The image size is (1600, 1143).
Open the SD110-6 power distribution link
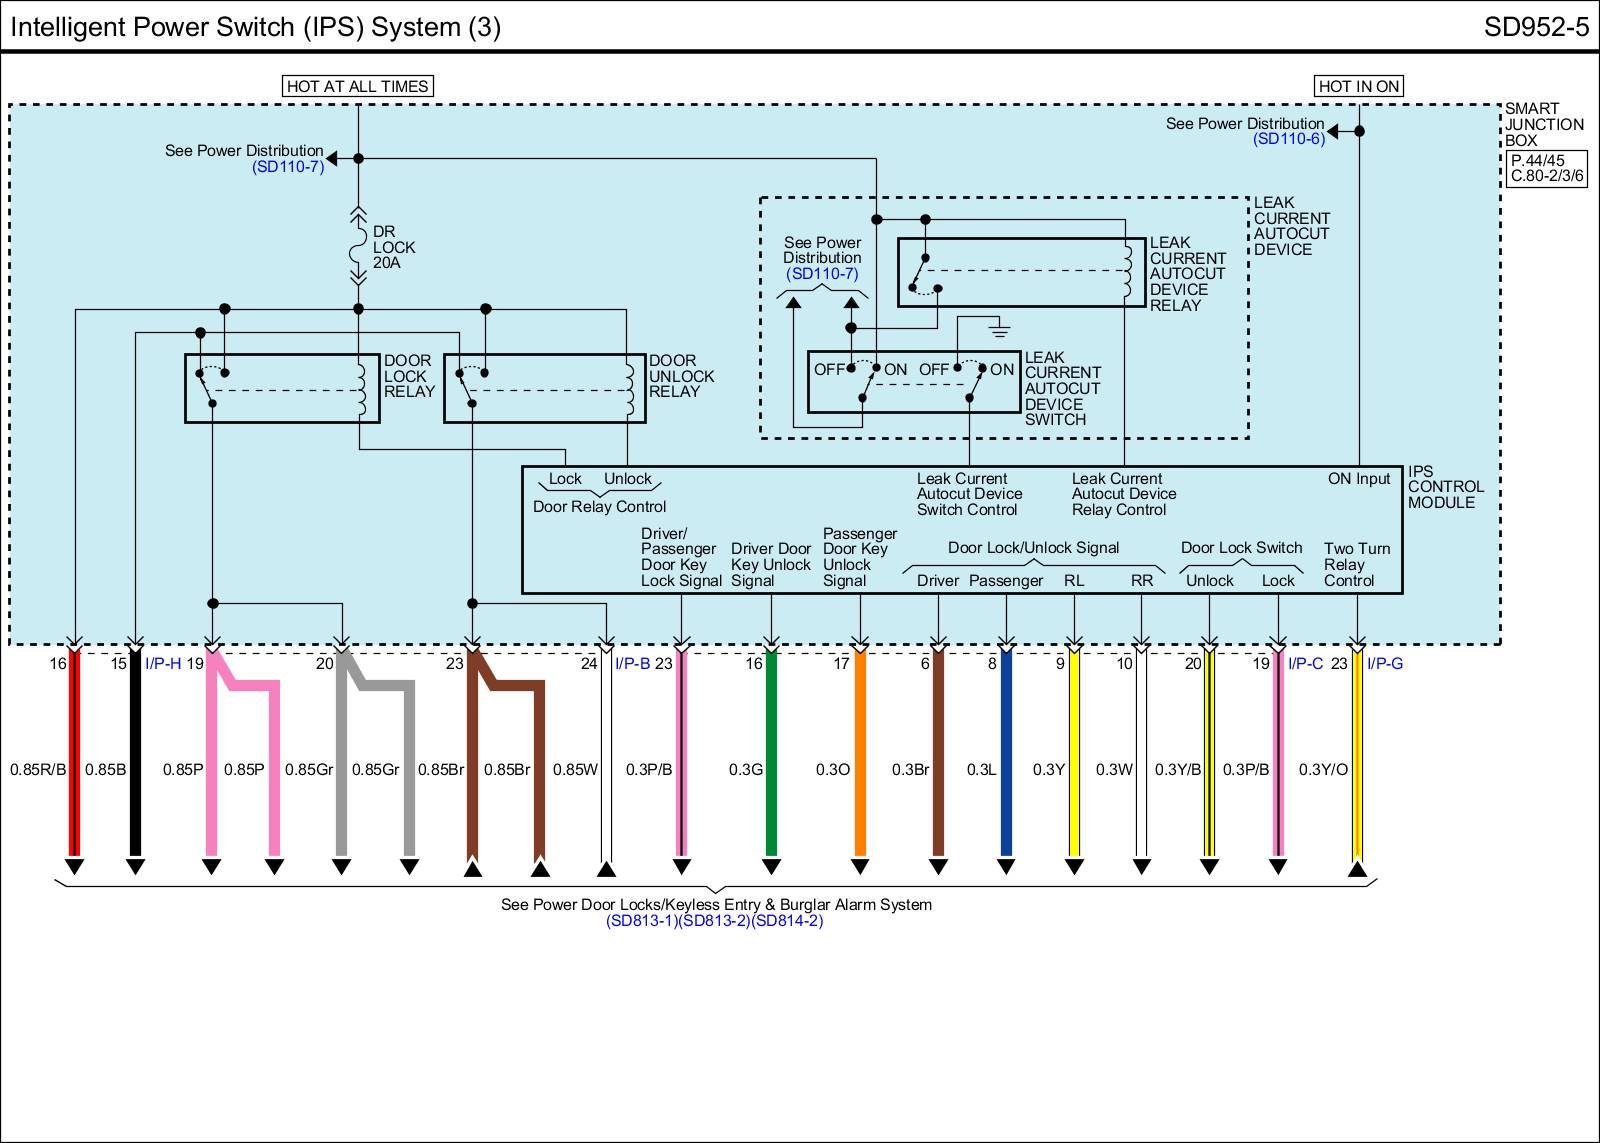pos(1288,139)
